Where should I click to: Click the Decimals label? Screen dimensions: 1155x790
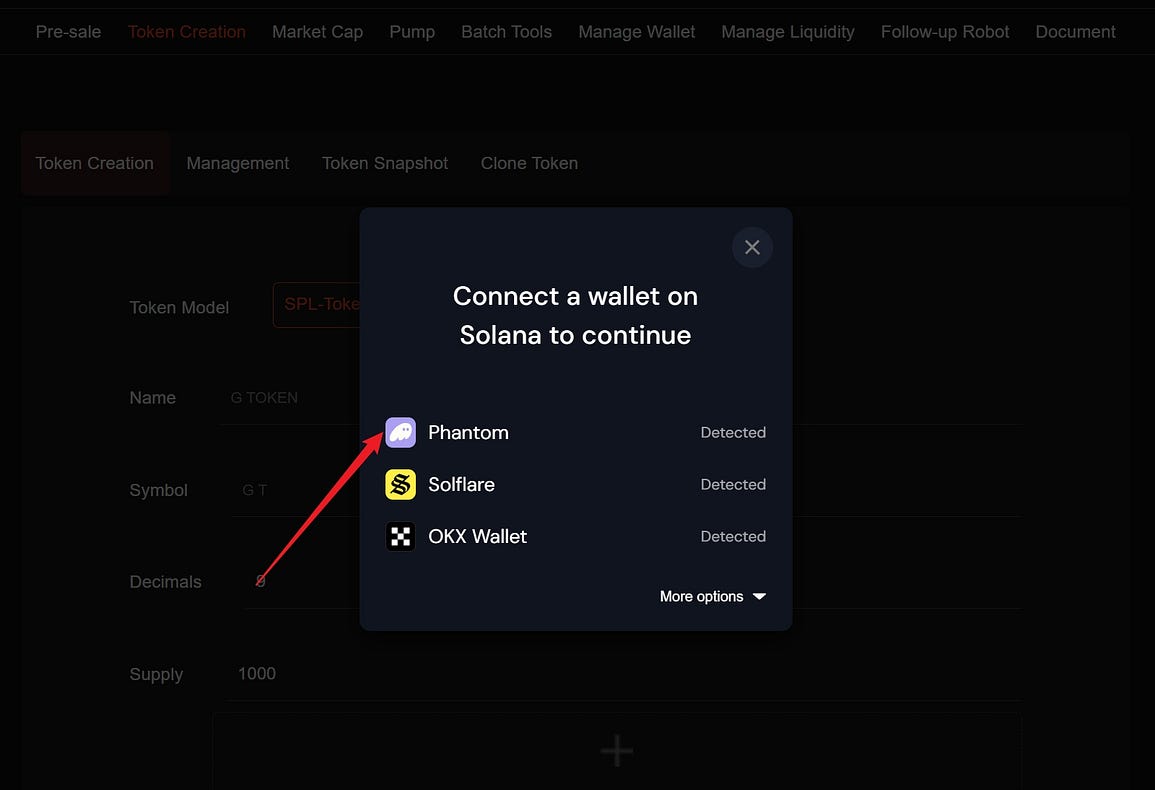166,582
